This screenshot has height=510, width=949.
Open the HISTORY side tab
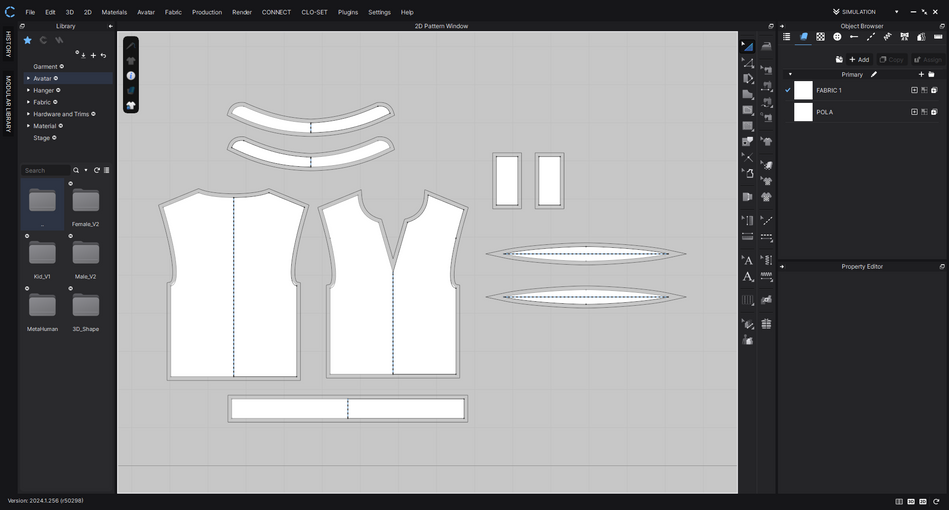(x=8, y=44)
